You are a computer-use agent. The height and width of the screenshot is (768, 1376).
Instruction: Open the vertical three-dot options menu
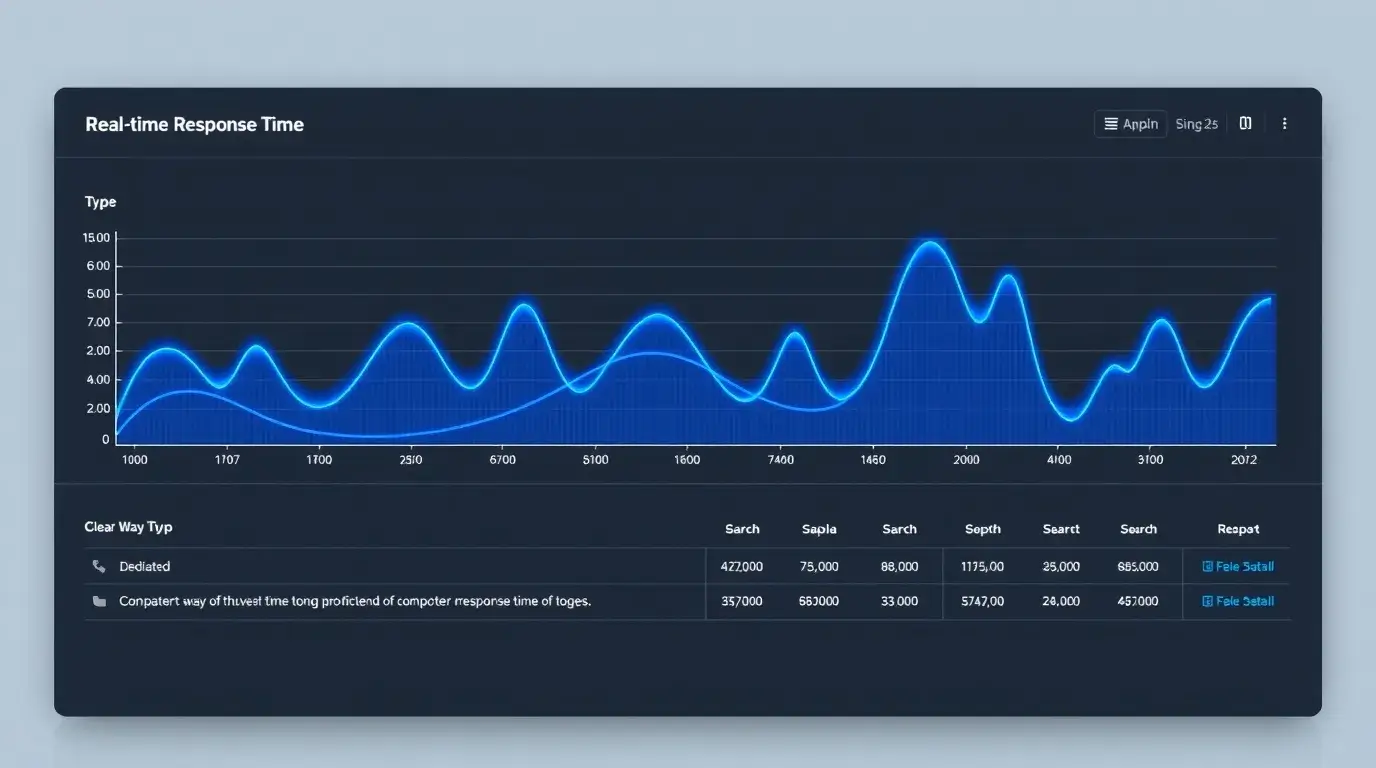click(x=1284, y=124)
